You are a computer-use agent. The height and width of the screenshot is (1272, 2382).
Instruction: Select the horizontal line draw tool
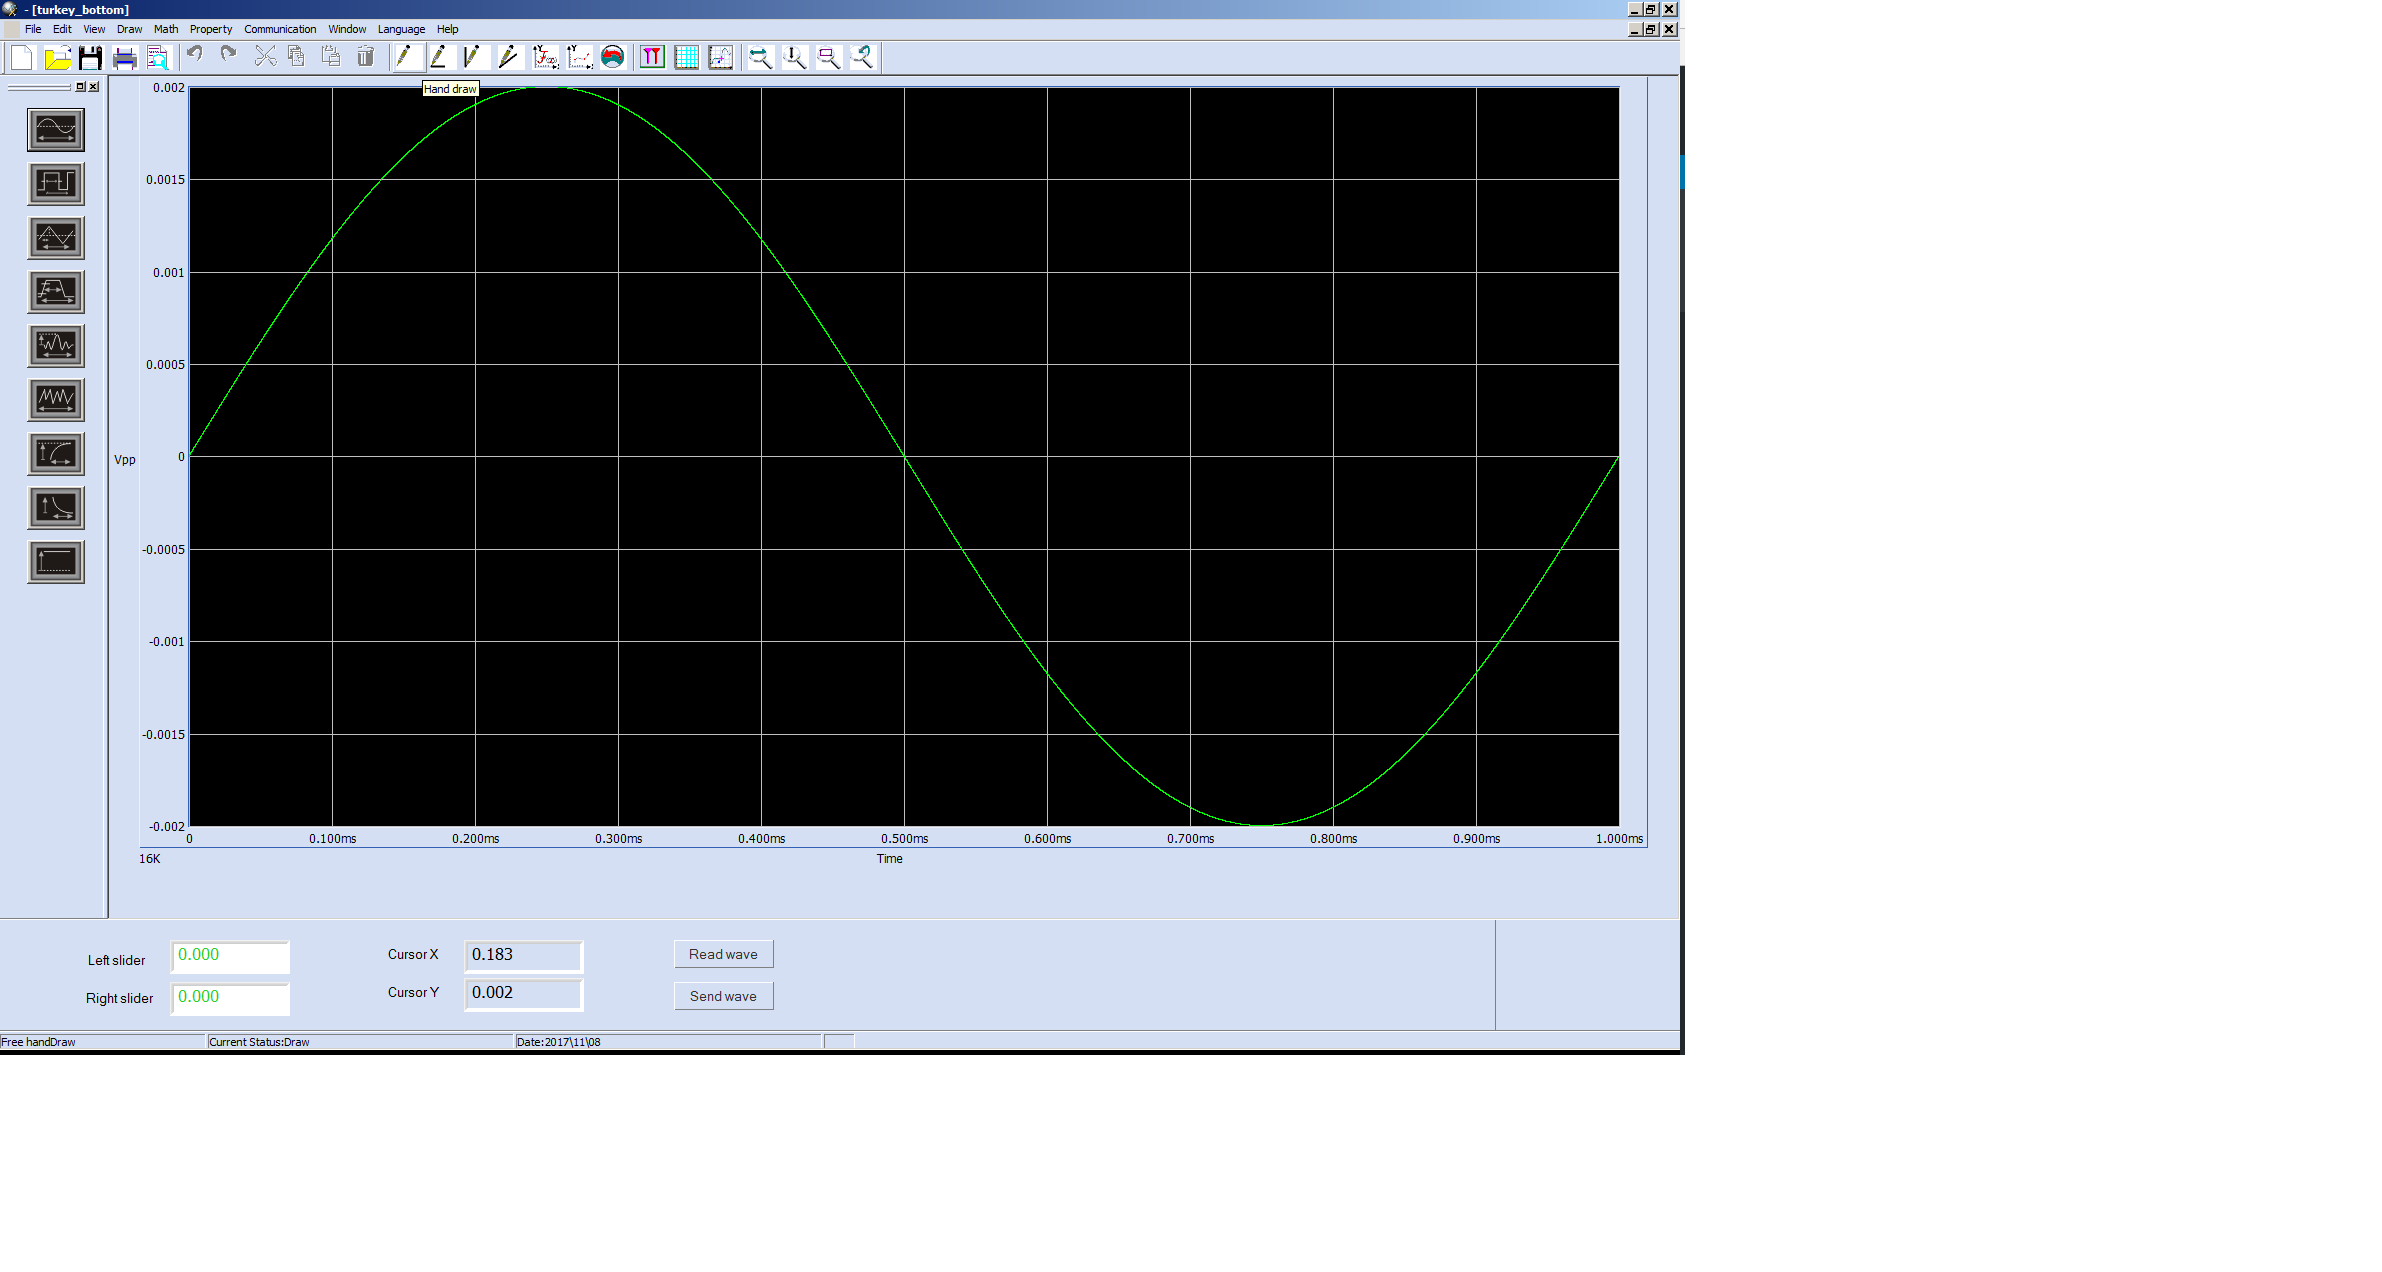pyautogui.click(x=440, y=58)
